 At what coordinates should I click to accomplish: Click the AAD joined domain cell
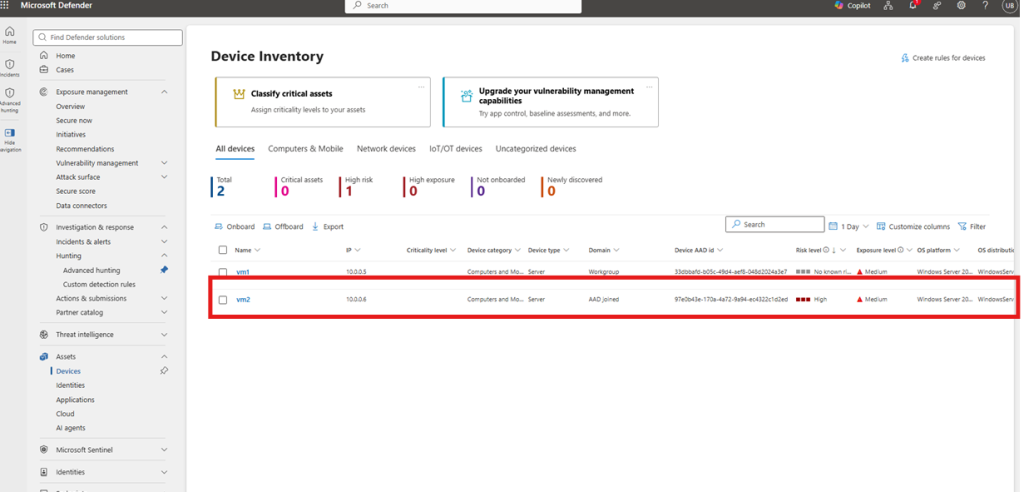click(x=603, y=299)
